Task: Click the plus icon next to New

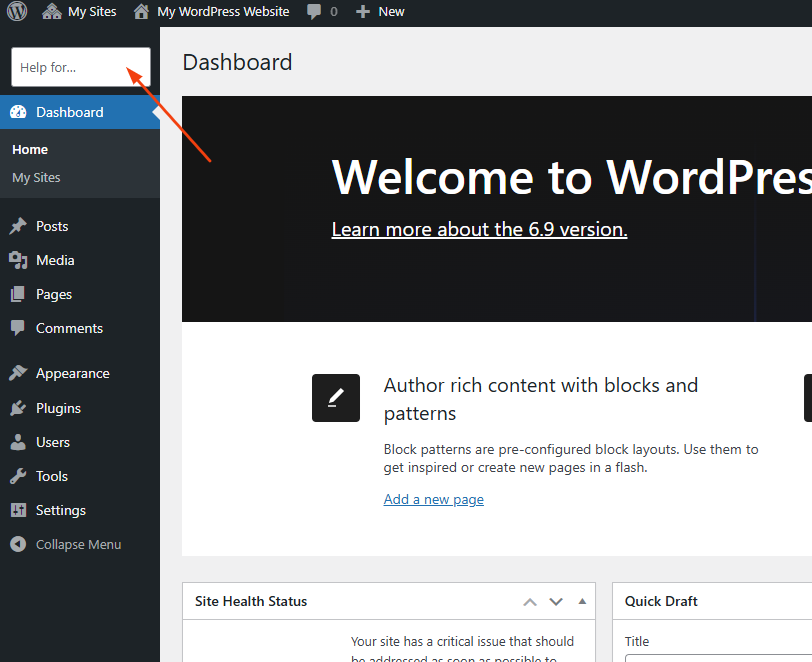Action: click(x=363, y=11)
